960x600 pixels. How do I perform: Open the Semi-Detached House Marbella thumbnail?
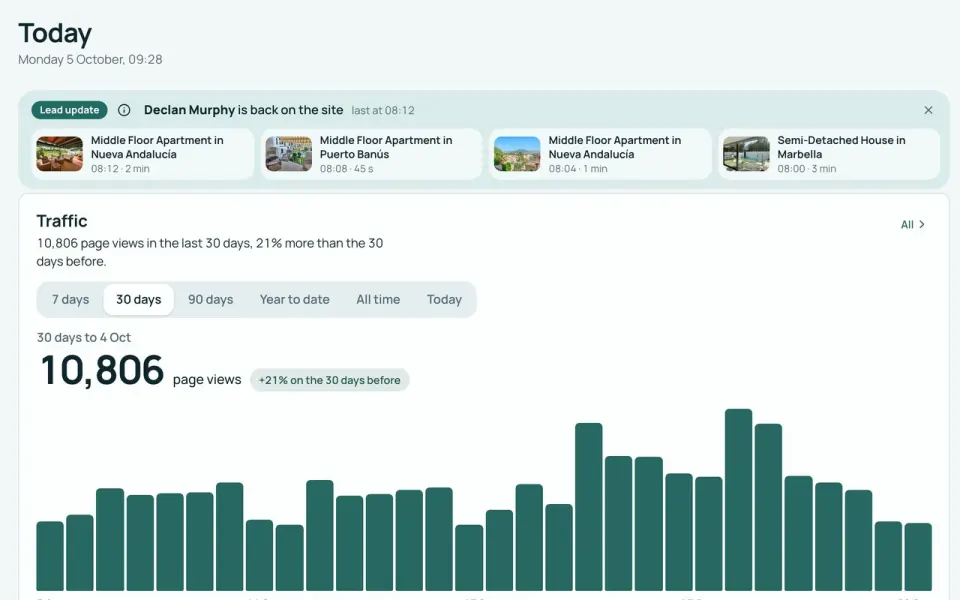click(746, 154)
